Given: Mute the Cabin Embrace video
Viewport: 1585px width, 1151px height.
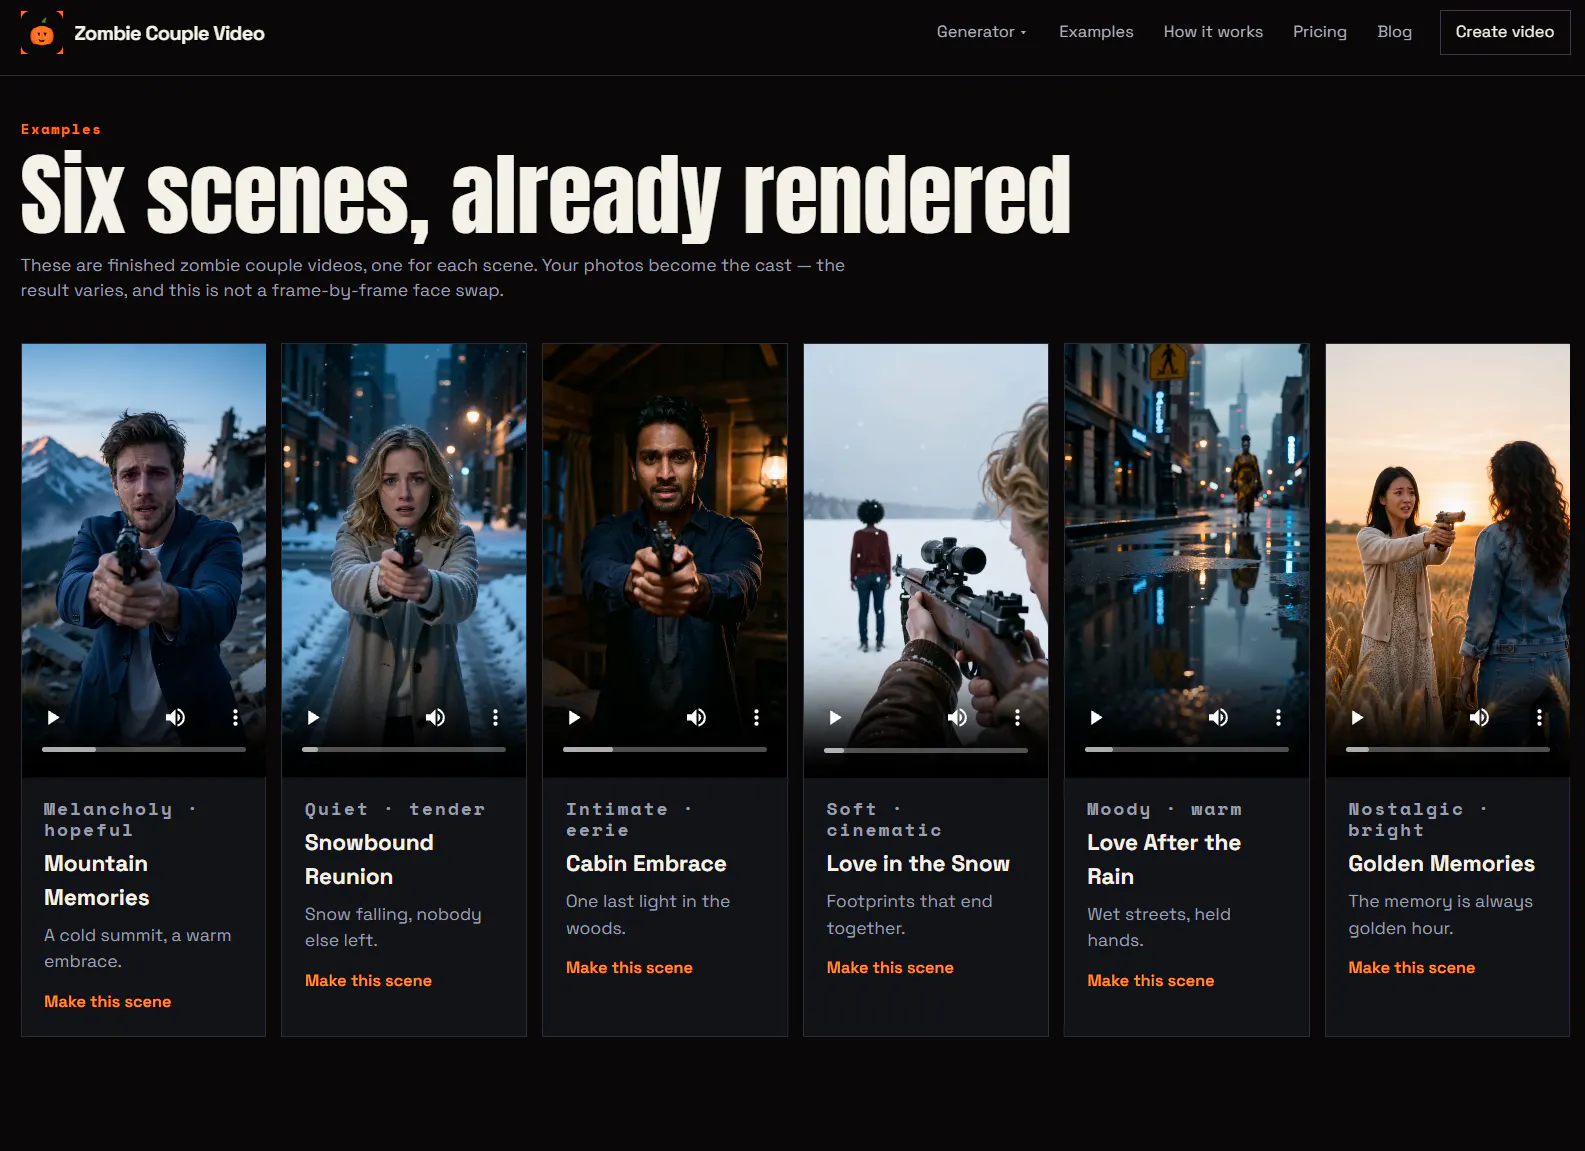Looking at the screenshot, I should pyautogui.click(x=696, y=717).
